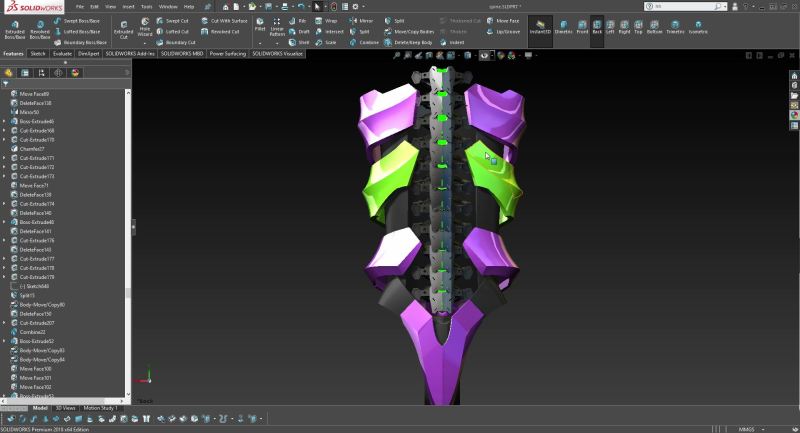The height and width of the screenshot is (433, 800).
Task: Toggle Hide/Show Items eye icon
Action: click(x=484, y=56)
